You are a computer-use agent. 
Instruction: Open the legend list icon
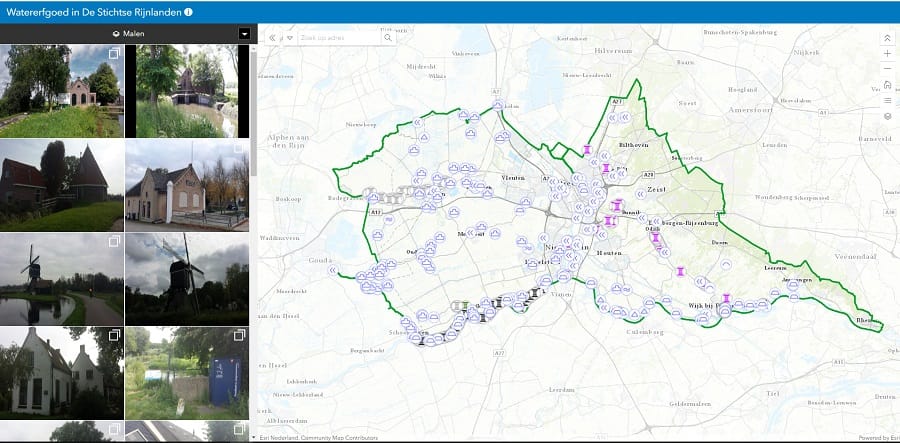(x=887, y=100)
